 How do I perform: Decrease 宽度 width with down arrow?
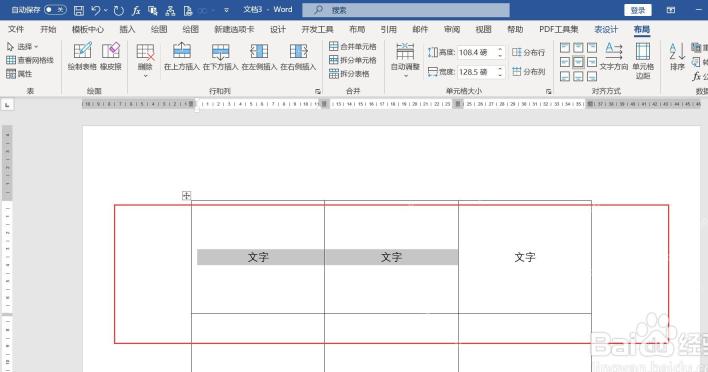(x=500, y=75)
